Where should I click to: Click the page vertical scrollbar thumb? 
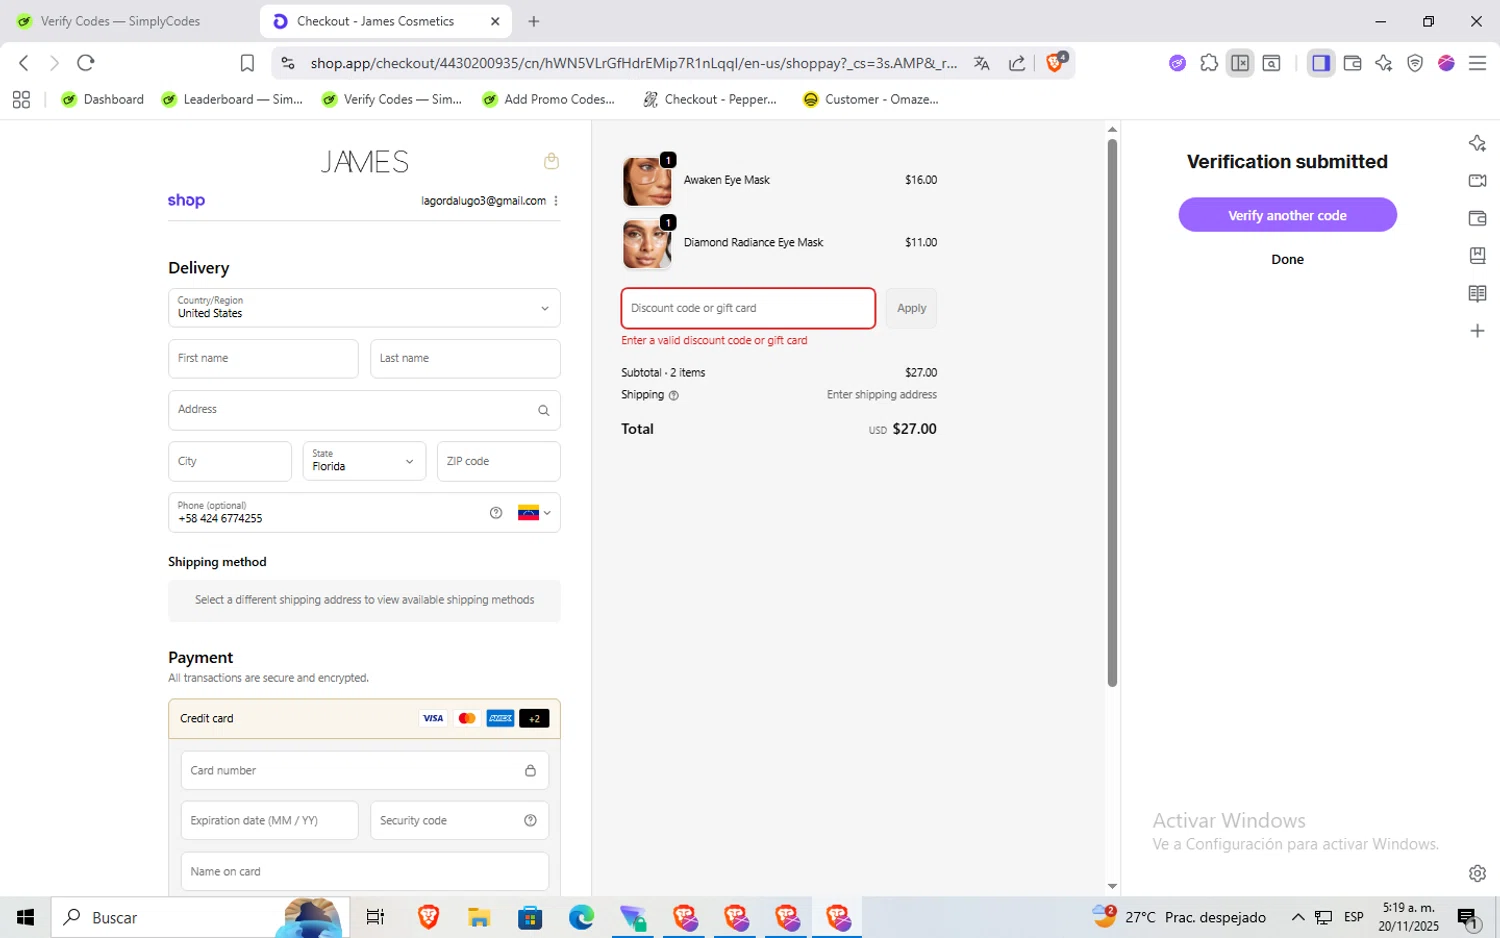1112,412
